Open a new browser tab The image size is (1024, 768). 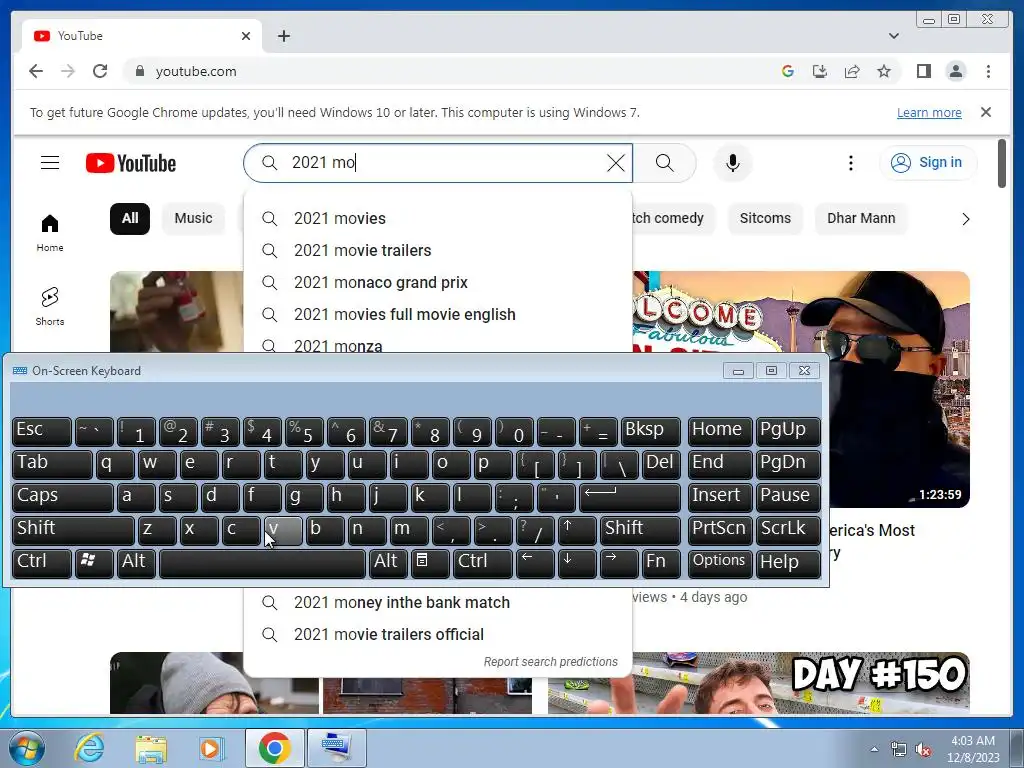[283, 36]
